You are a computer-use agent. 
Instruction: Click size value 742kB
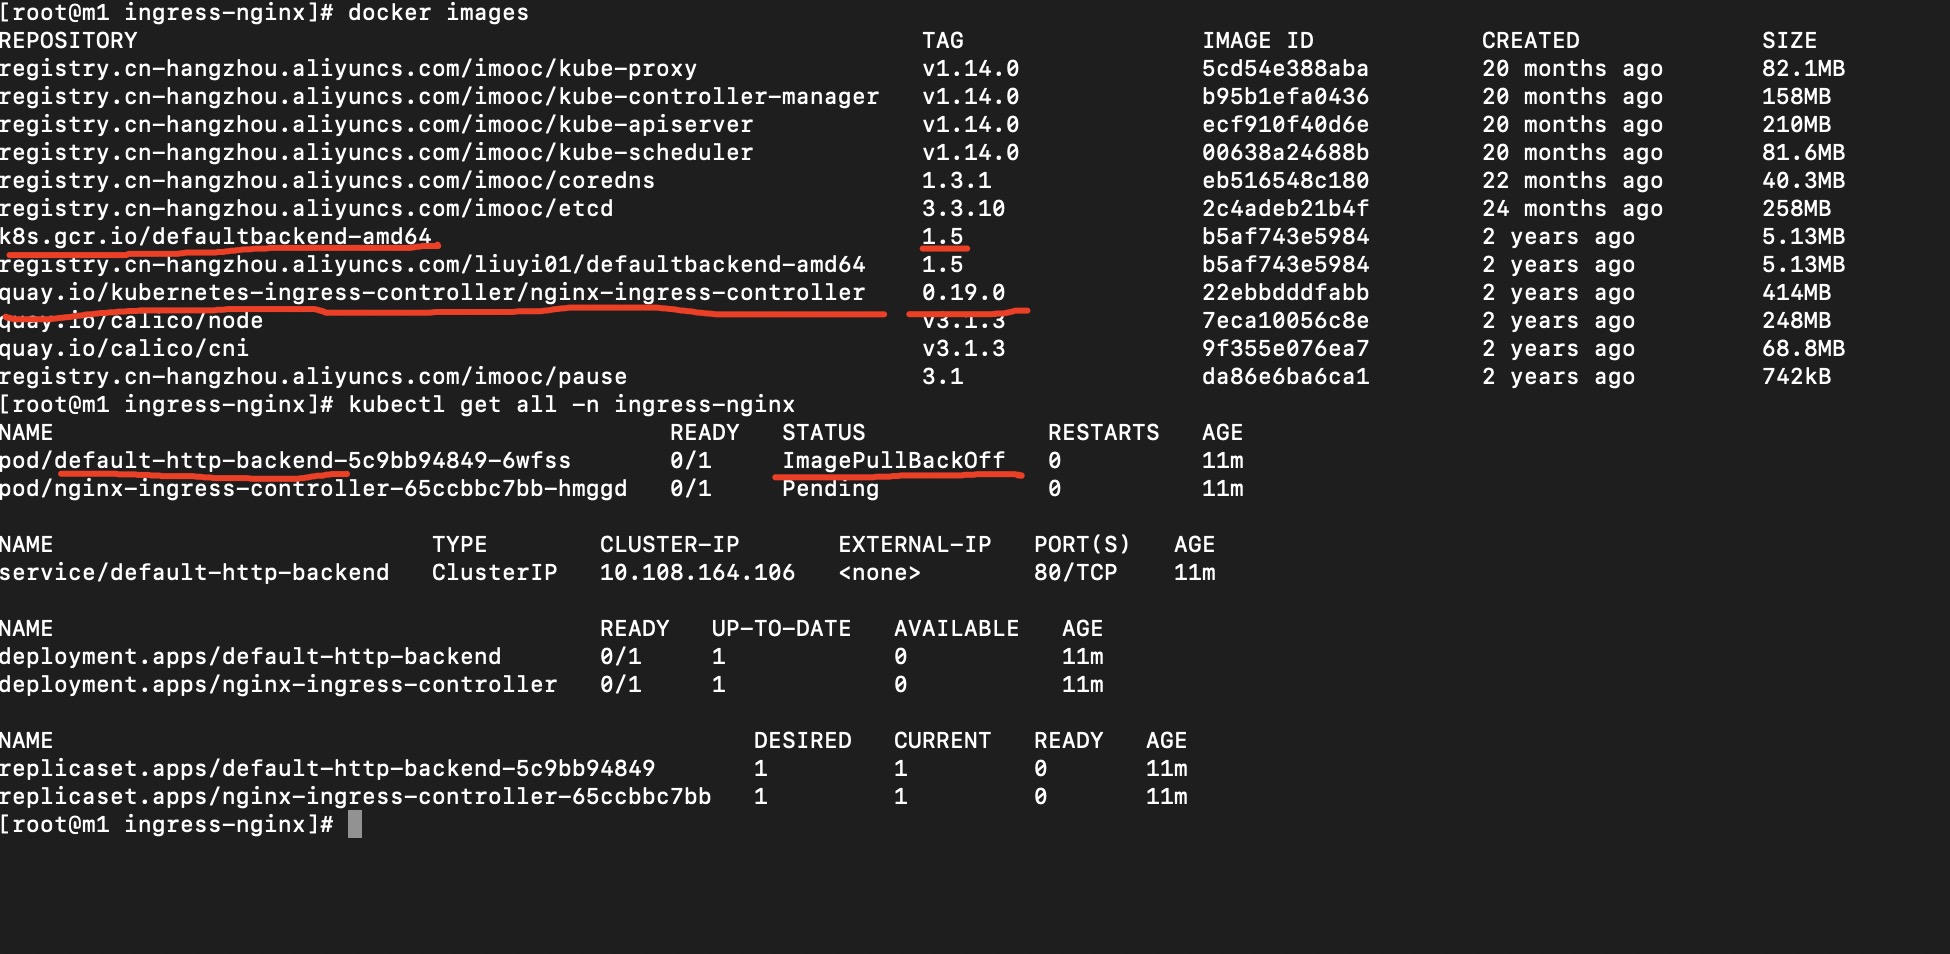[x=1796, y=377]
